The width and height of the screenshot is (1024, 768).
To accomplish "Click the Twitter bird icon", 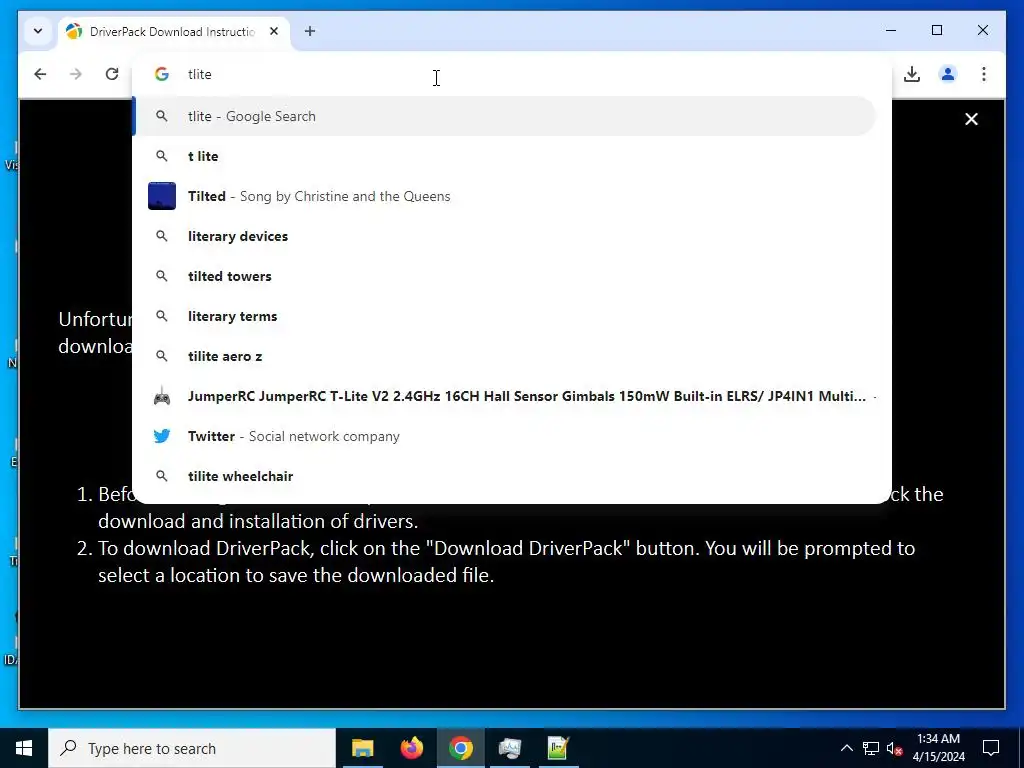I will (162, 436).
